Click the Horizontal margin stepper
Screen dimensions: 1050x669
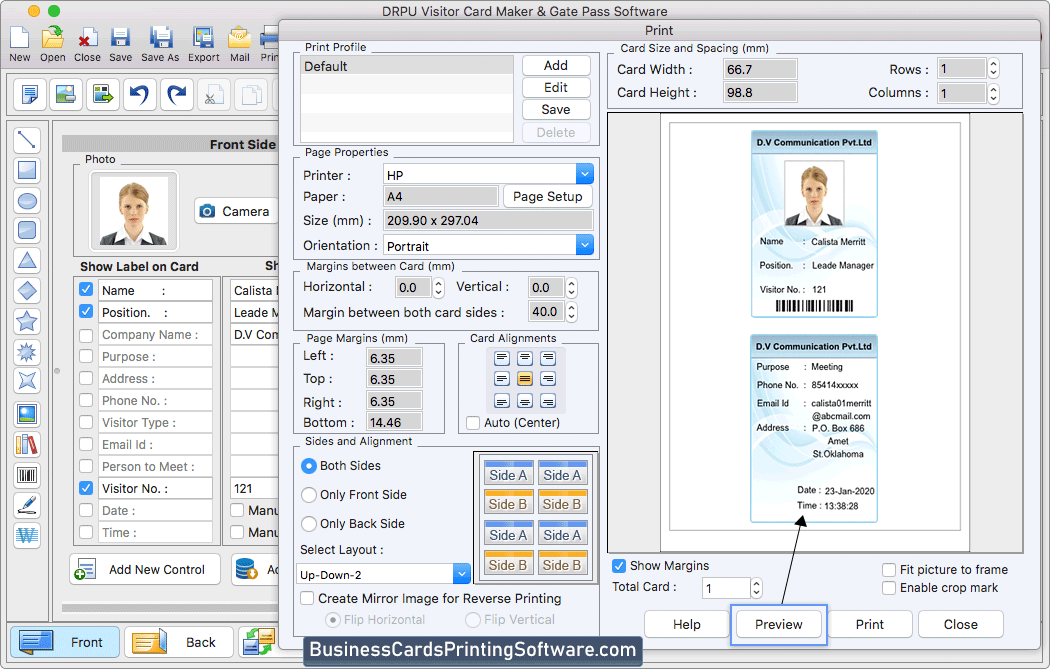(438, 288)
